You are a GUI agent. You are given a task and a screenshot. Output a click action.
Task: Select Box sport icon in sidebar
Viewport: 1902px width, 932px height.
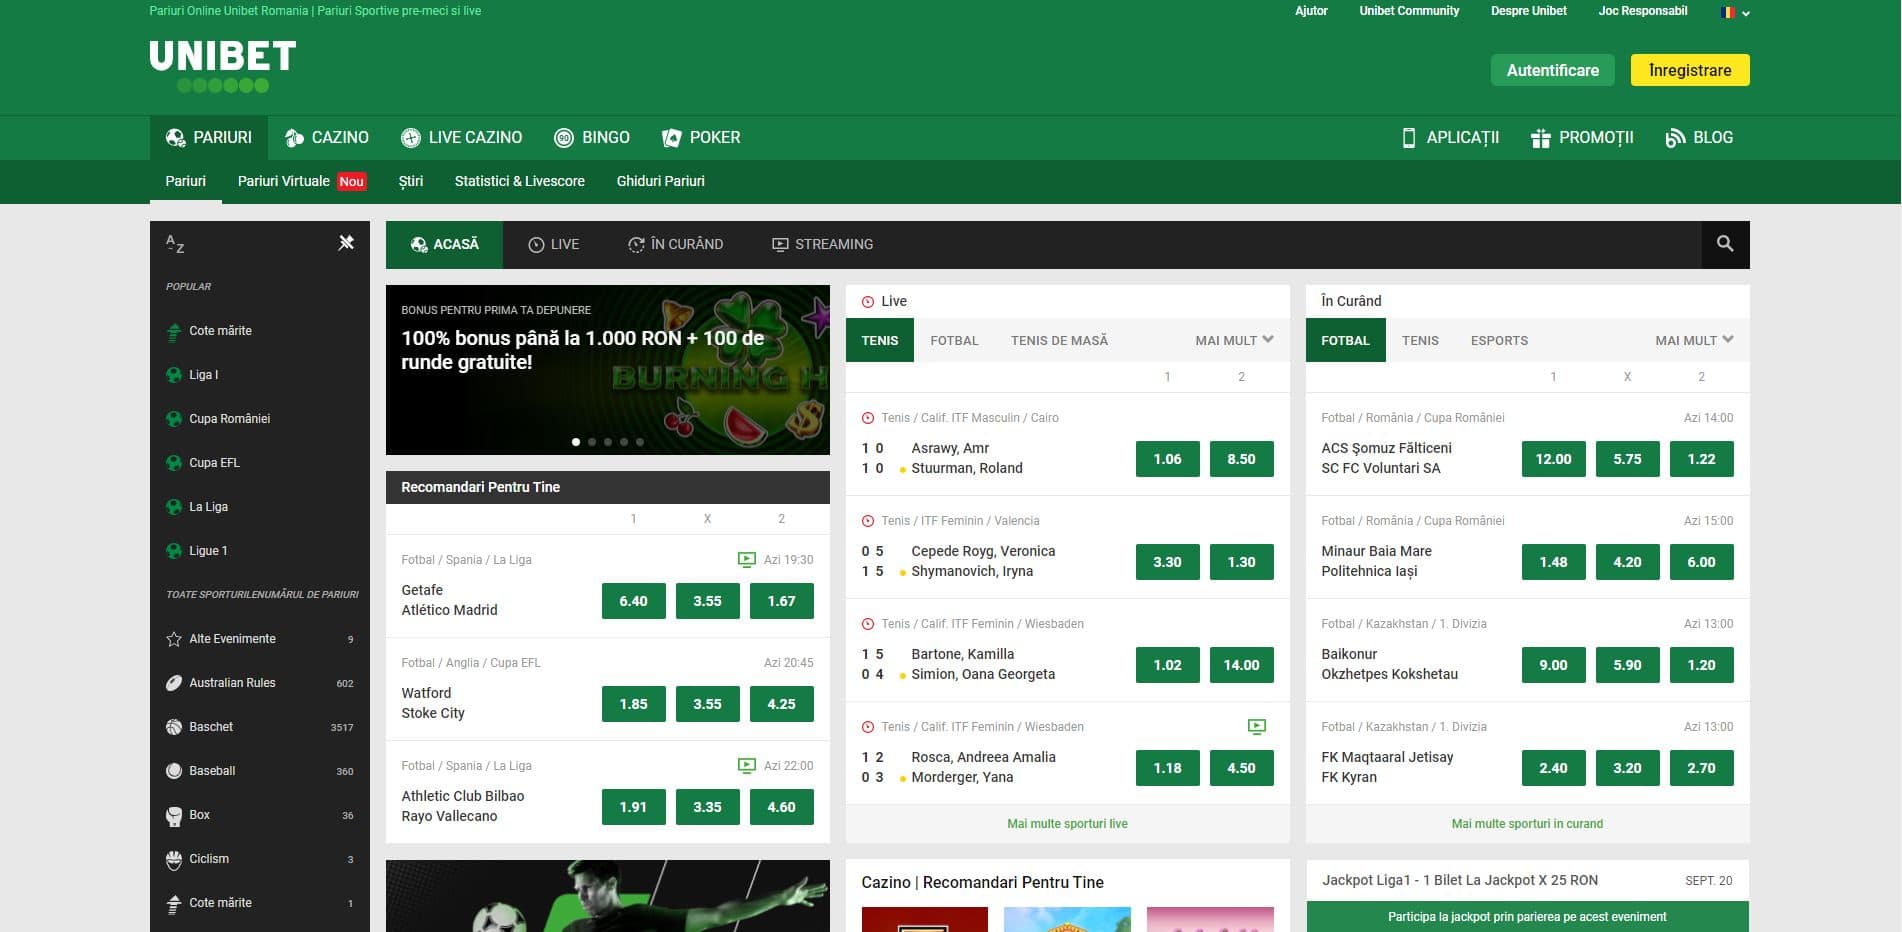[174, 815]
